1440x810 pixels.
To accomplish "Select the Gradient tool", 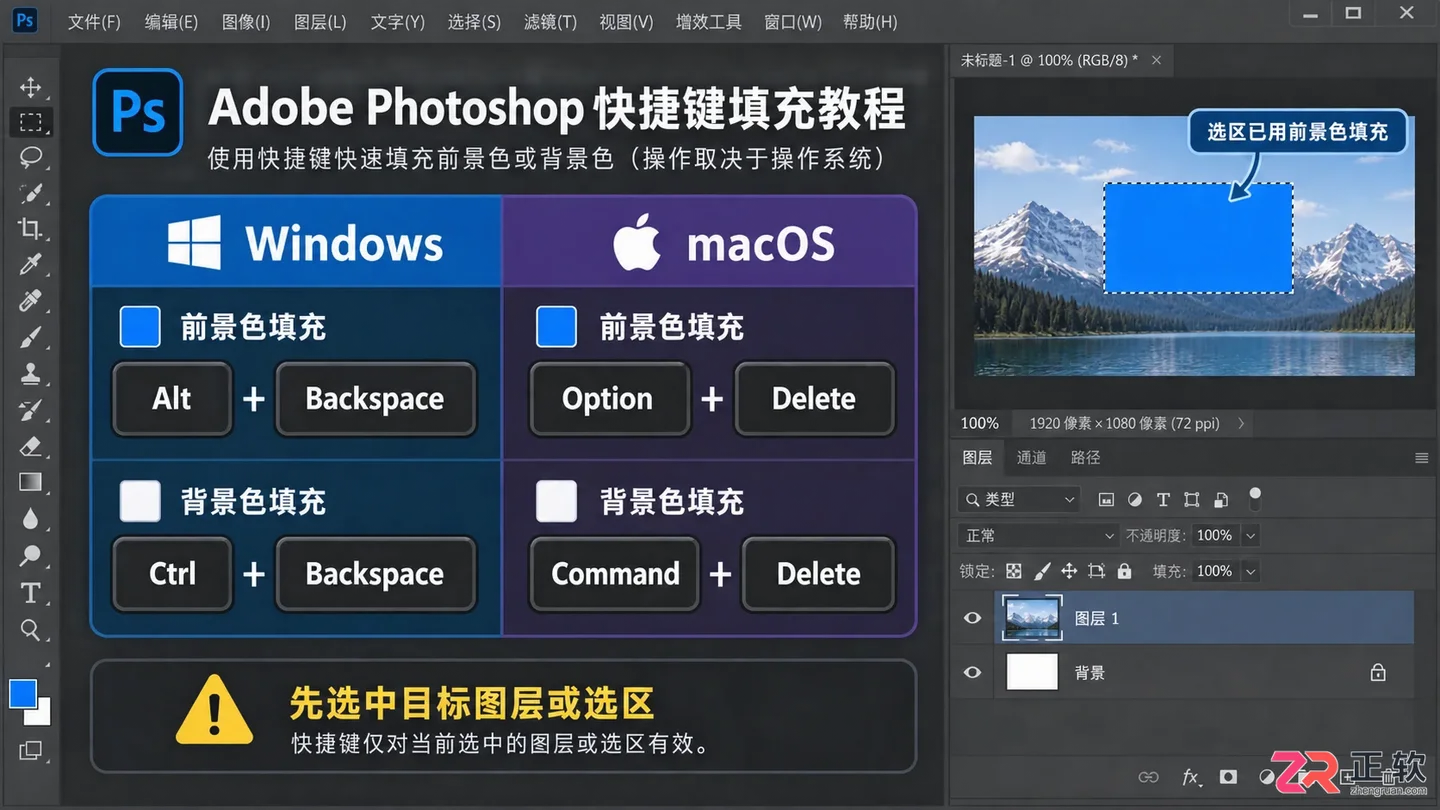I will pyautogui.click(x=30, y=482).
